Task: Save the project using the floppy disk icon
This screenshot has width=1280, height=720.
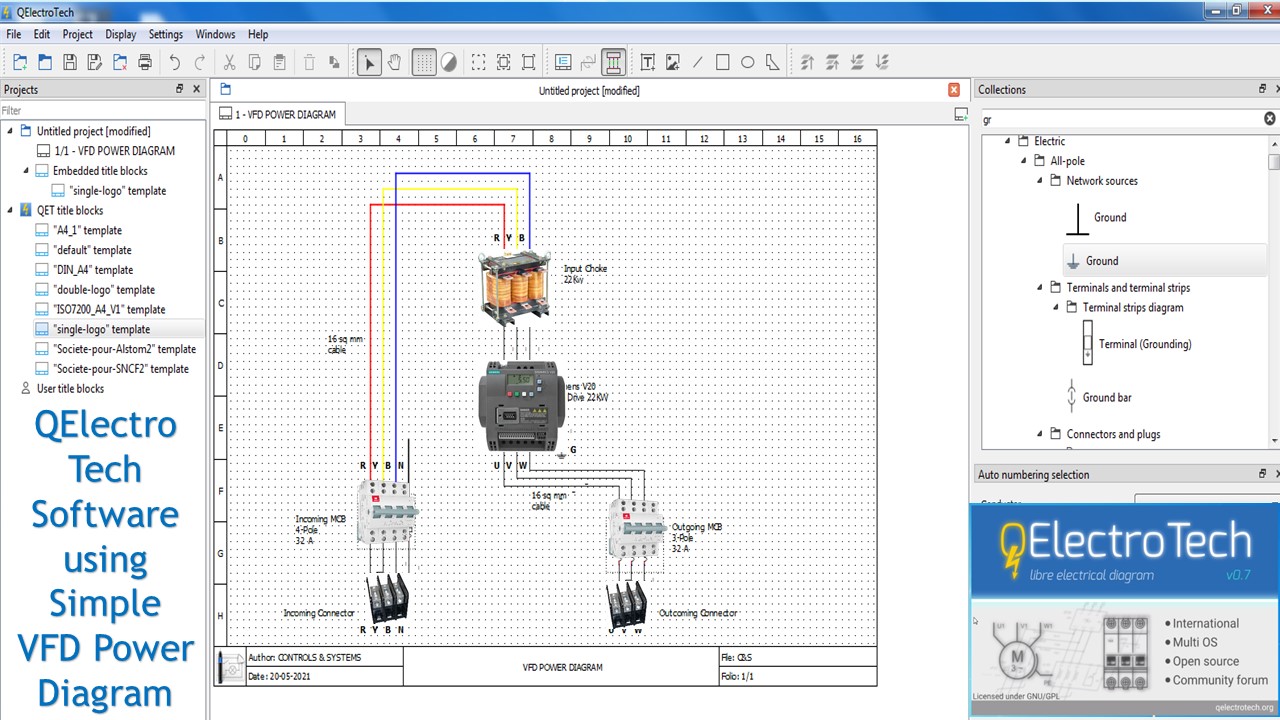Action: coord(70,62)
